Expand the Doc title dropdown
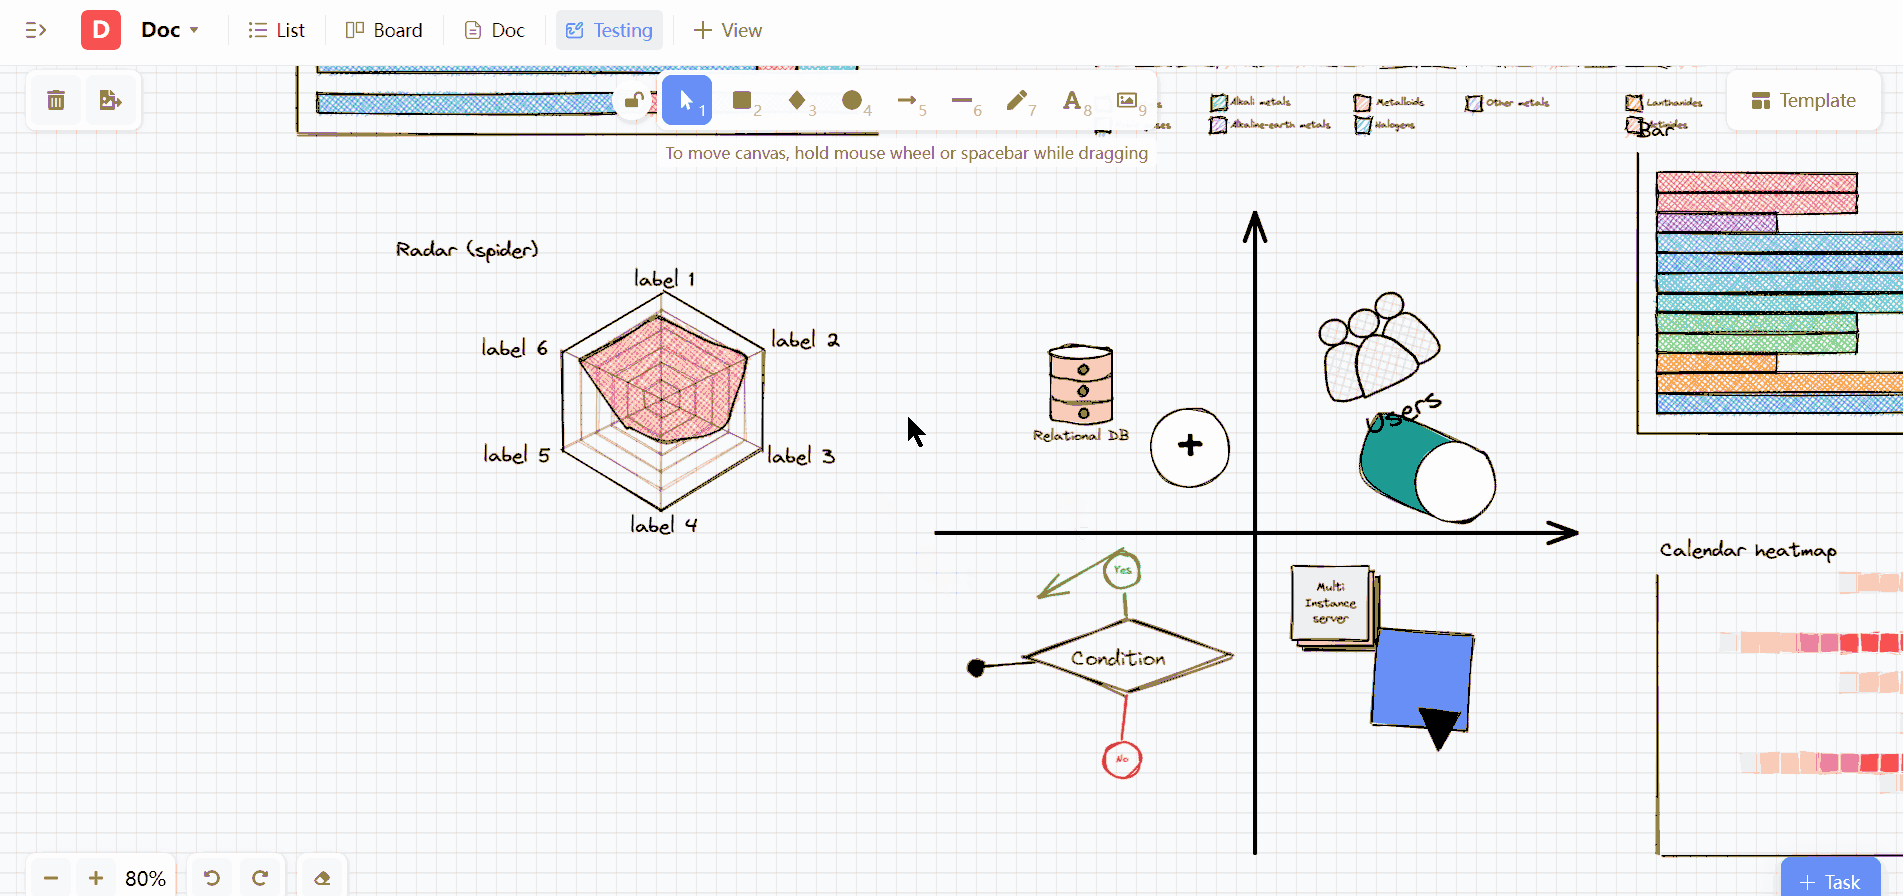This screenshot has width=1903, height=896. (194, 30)
